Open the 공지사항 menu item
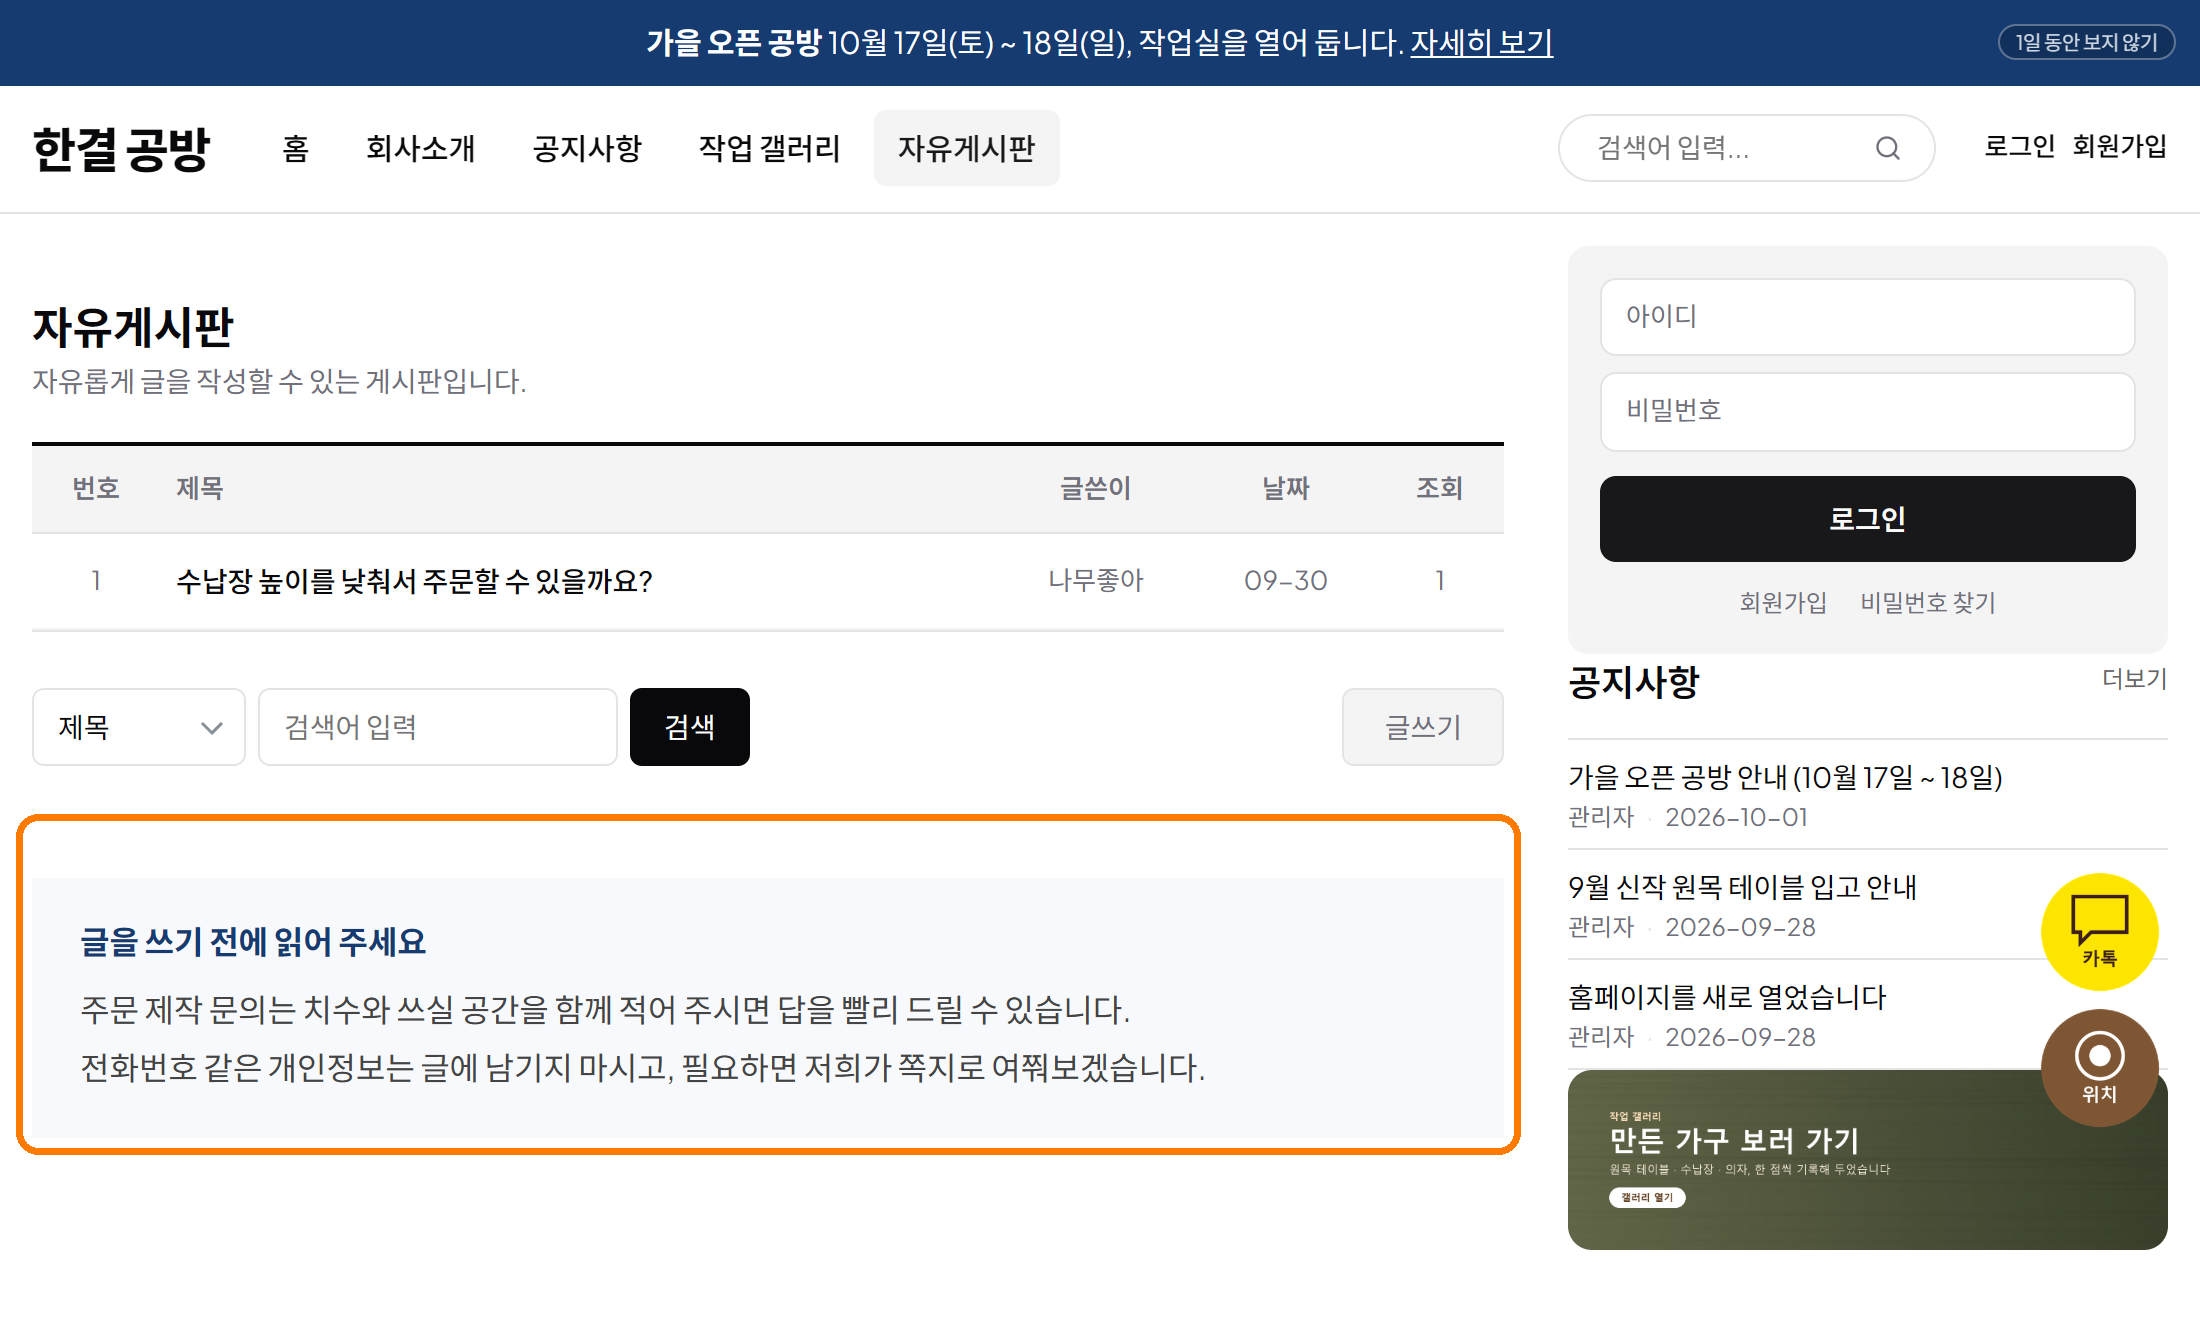The width and height of the screenshot is (2200, 1320). pos(587,148)
